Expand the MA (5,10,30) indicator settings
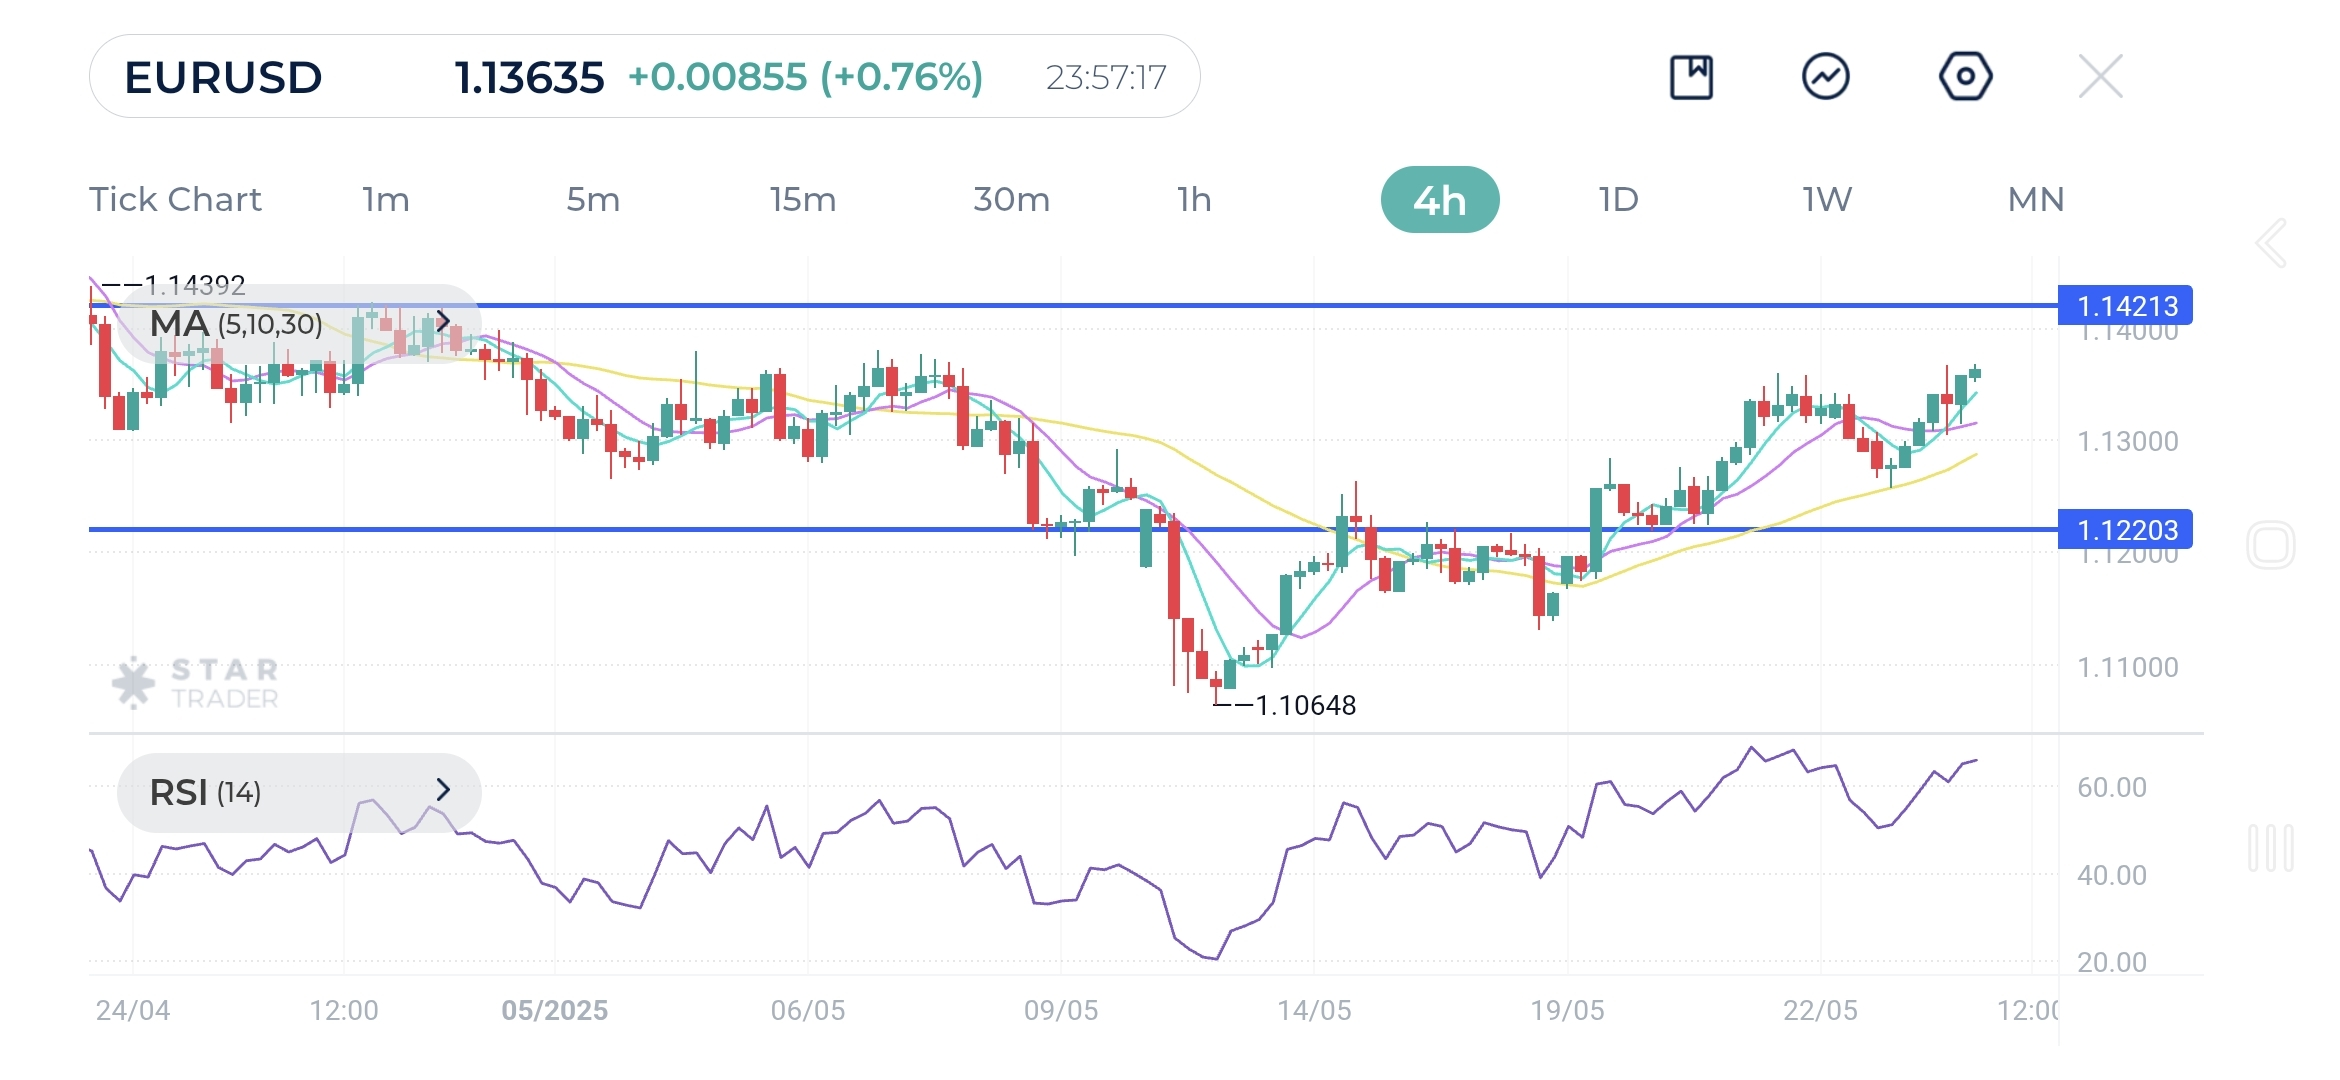Image resolution: width=2340 pixels, height=1080 pixels. point(444,322)
